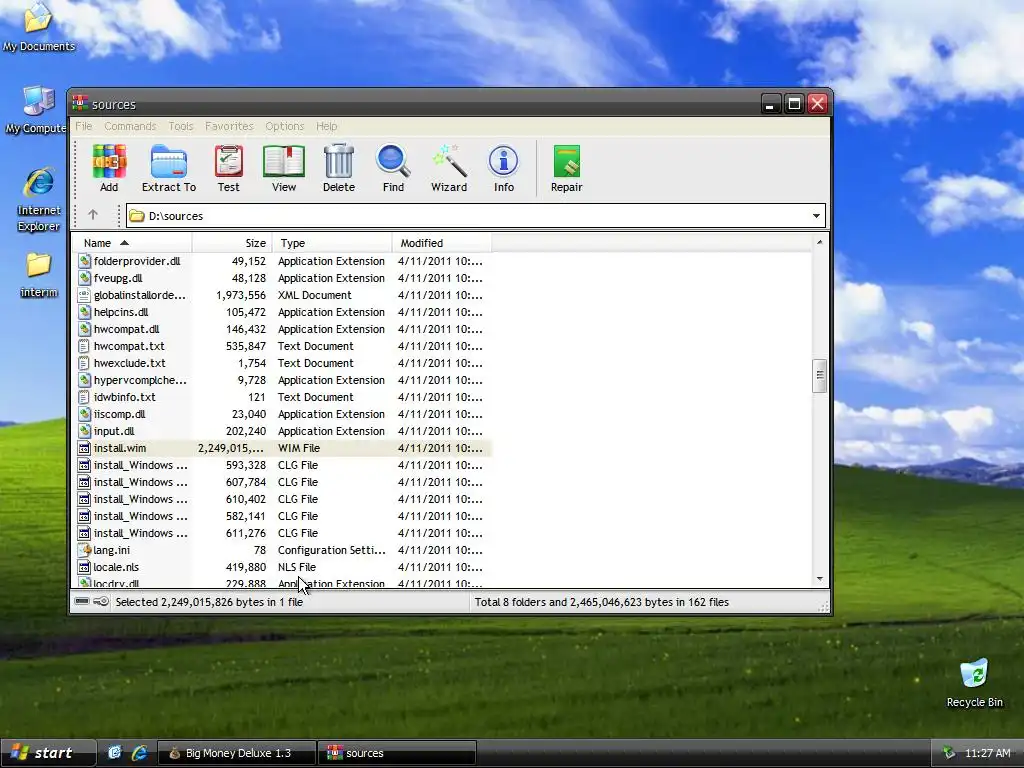This screenshot has width=1024, height=768.
Task: Show archive Info
Action: [504, 169]
